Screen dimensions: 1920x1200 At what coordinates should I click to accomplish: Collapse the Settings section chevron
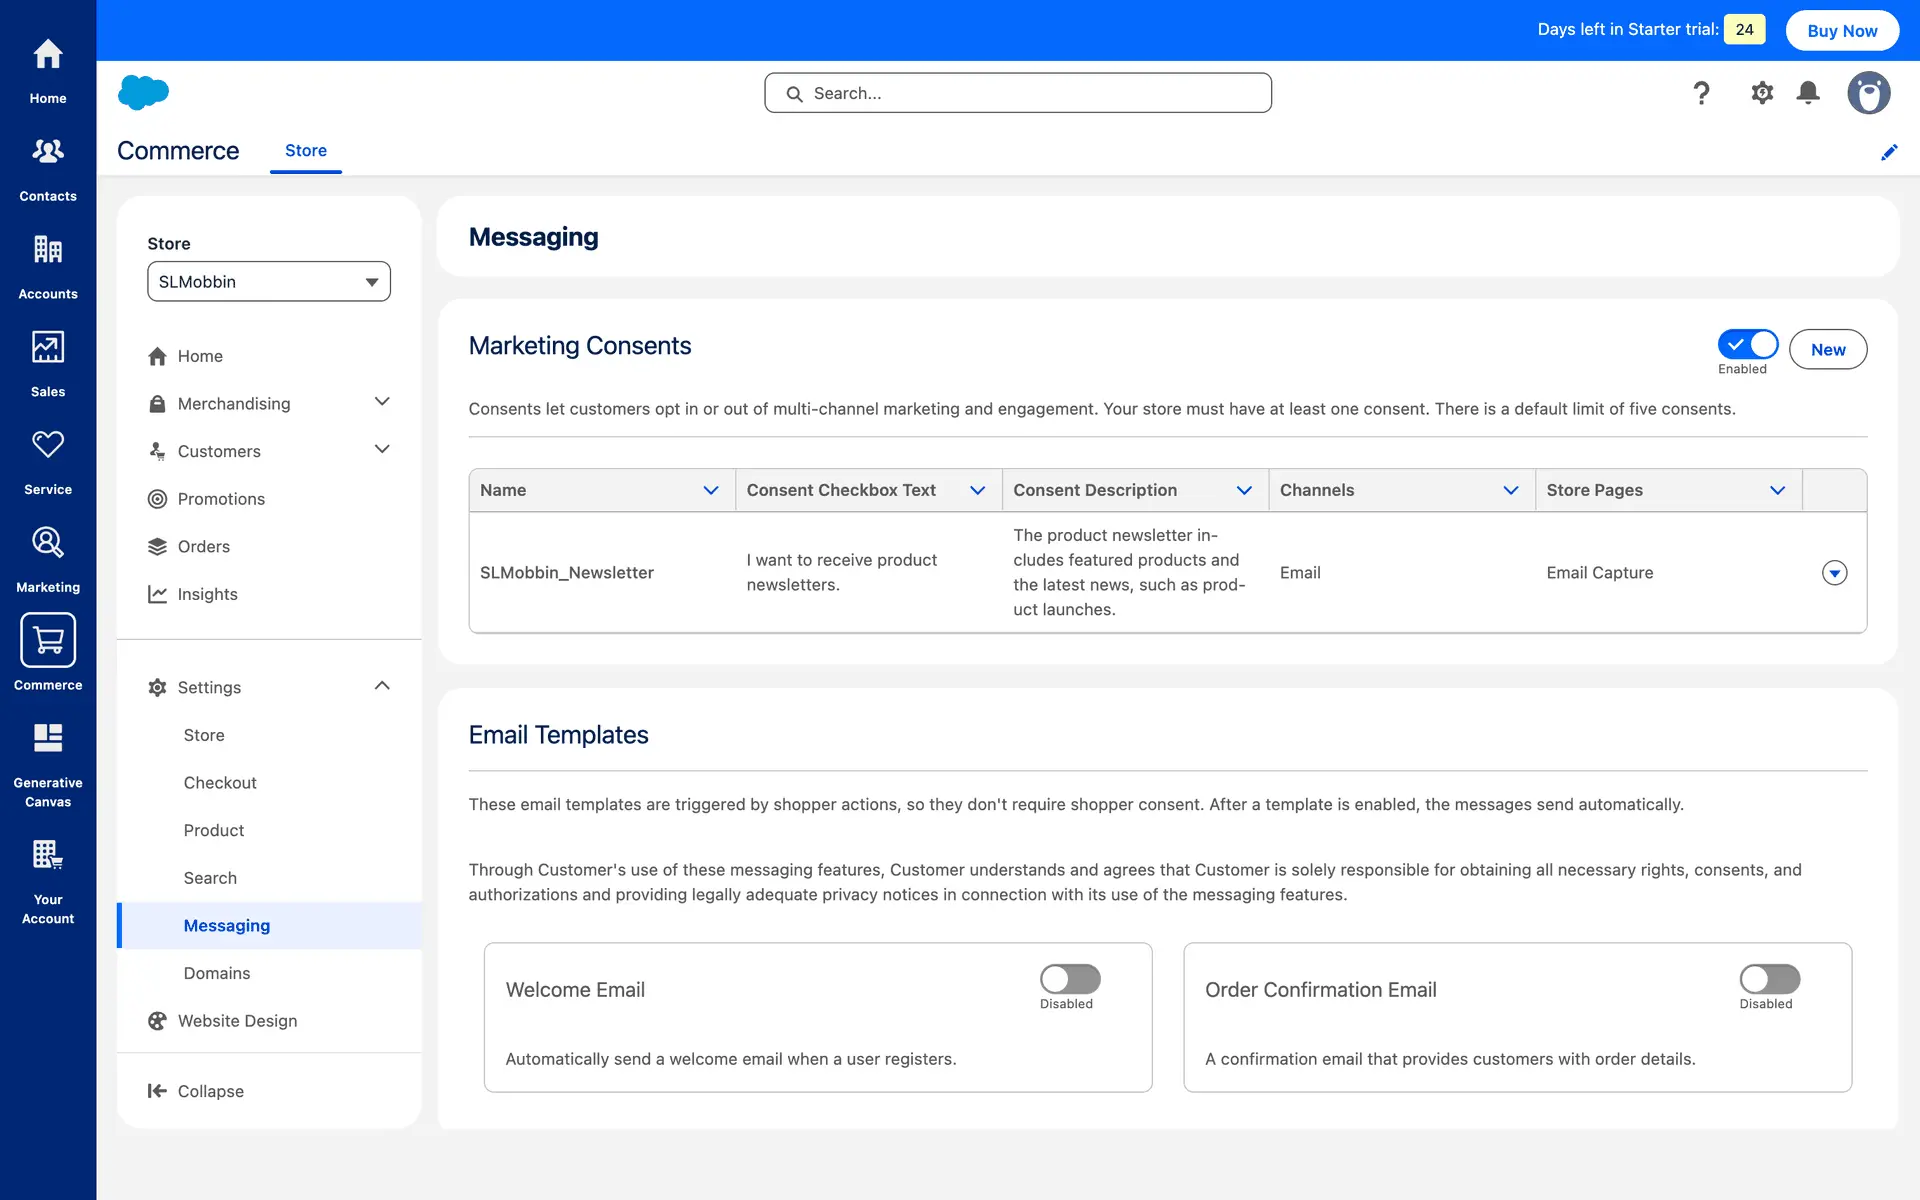[382, 686]
